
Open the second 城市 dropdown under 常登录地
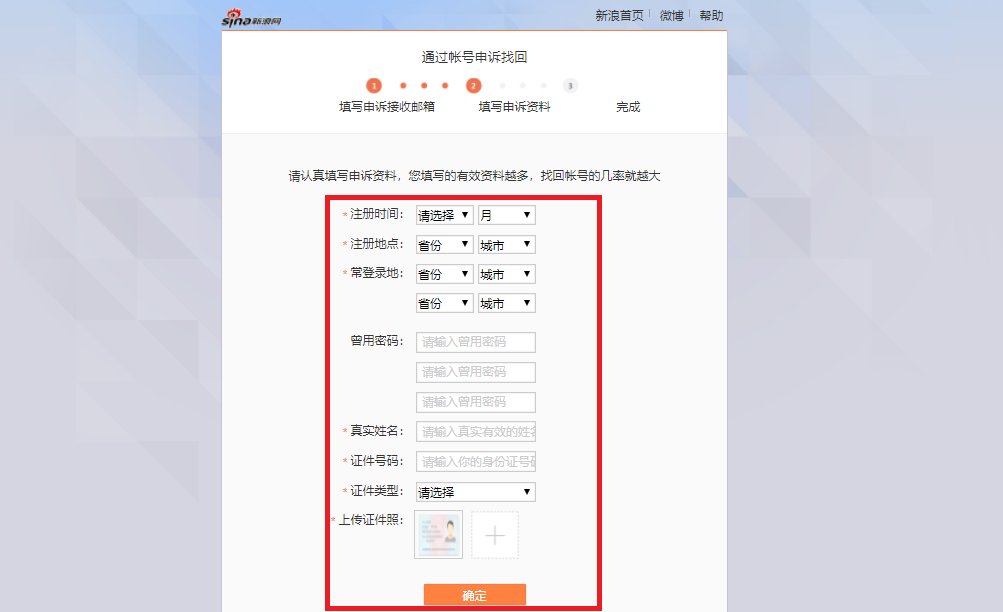[x=506, y=303]
